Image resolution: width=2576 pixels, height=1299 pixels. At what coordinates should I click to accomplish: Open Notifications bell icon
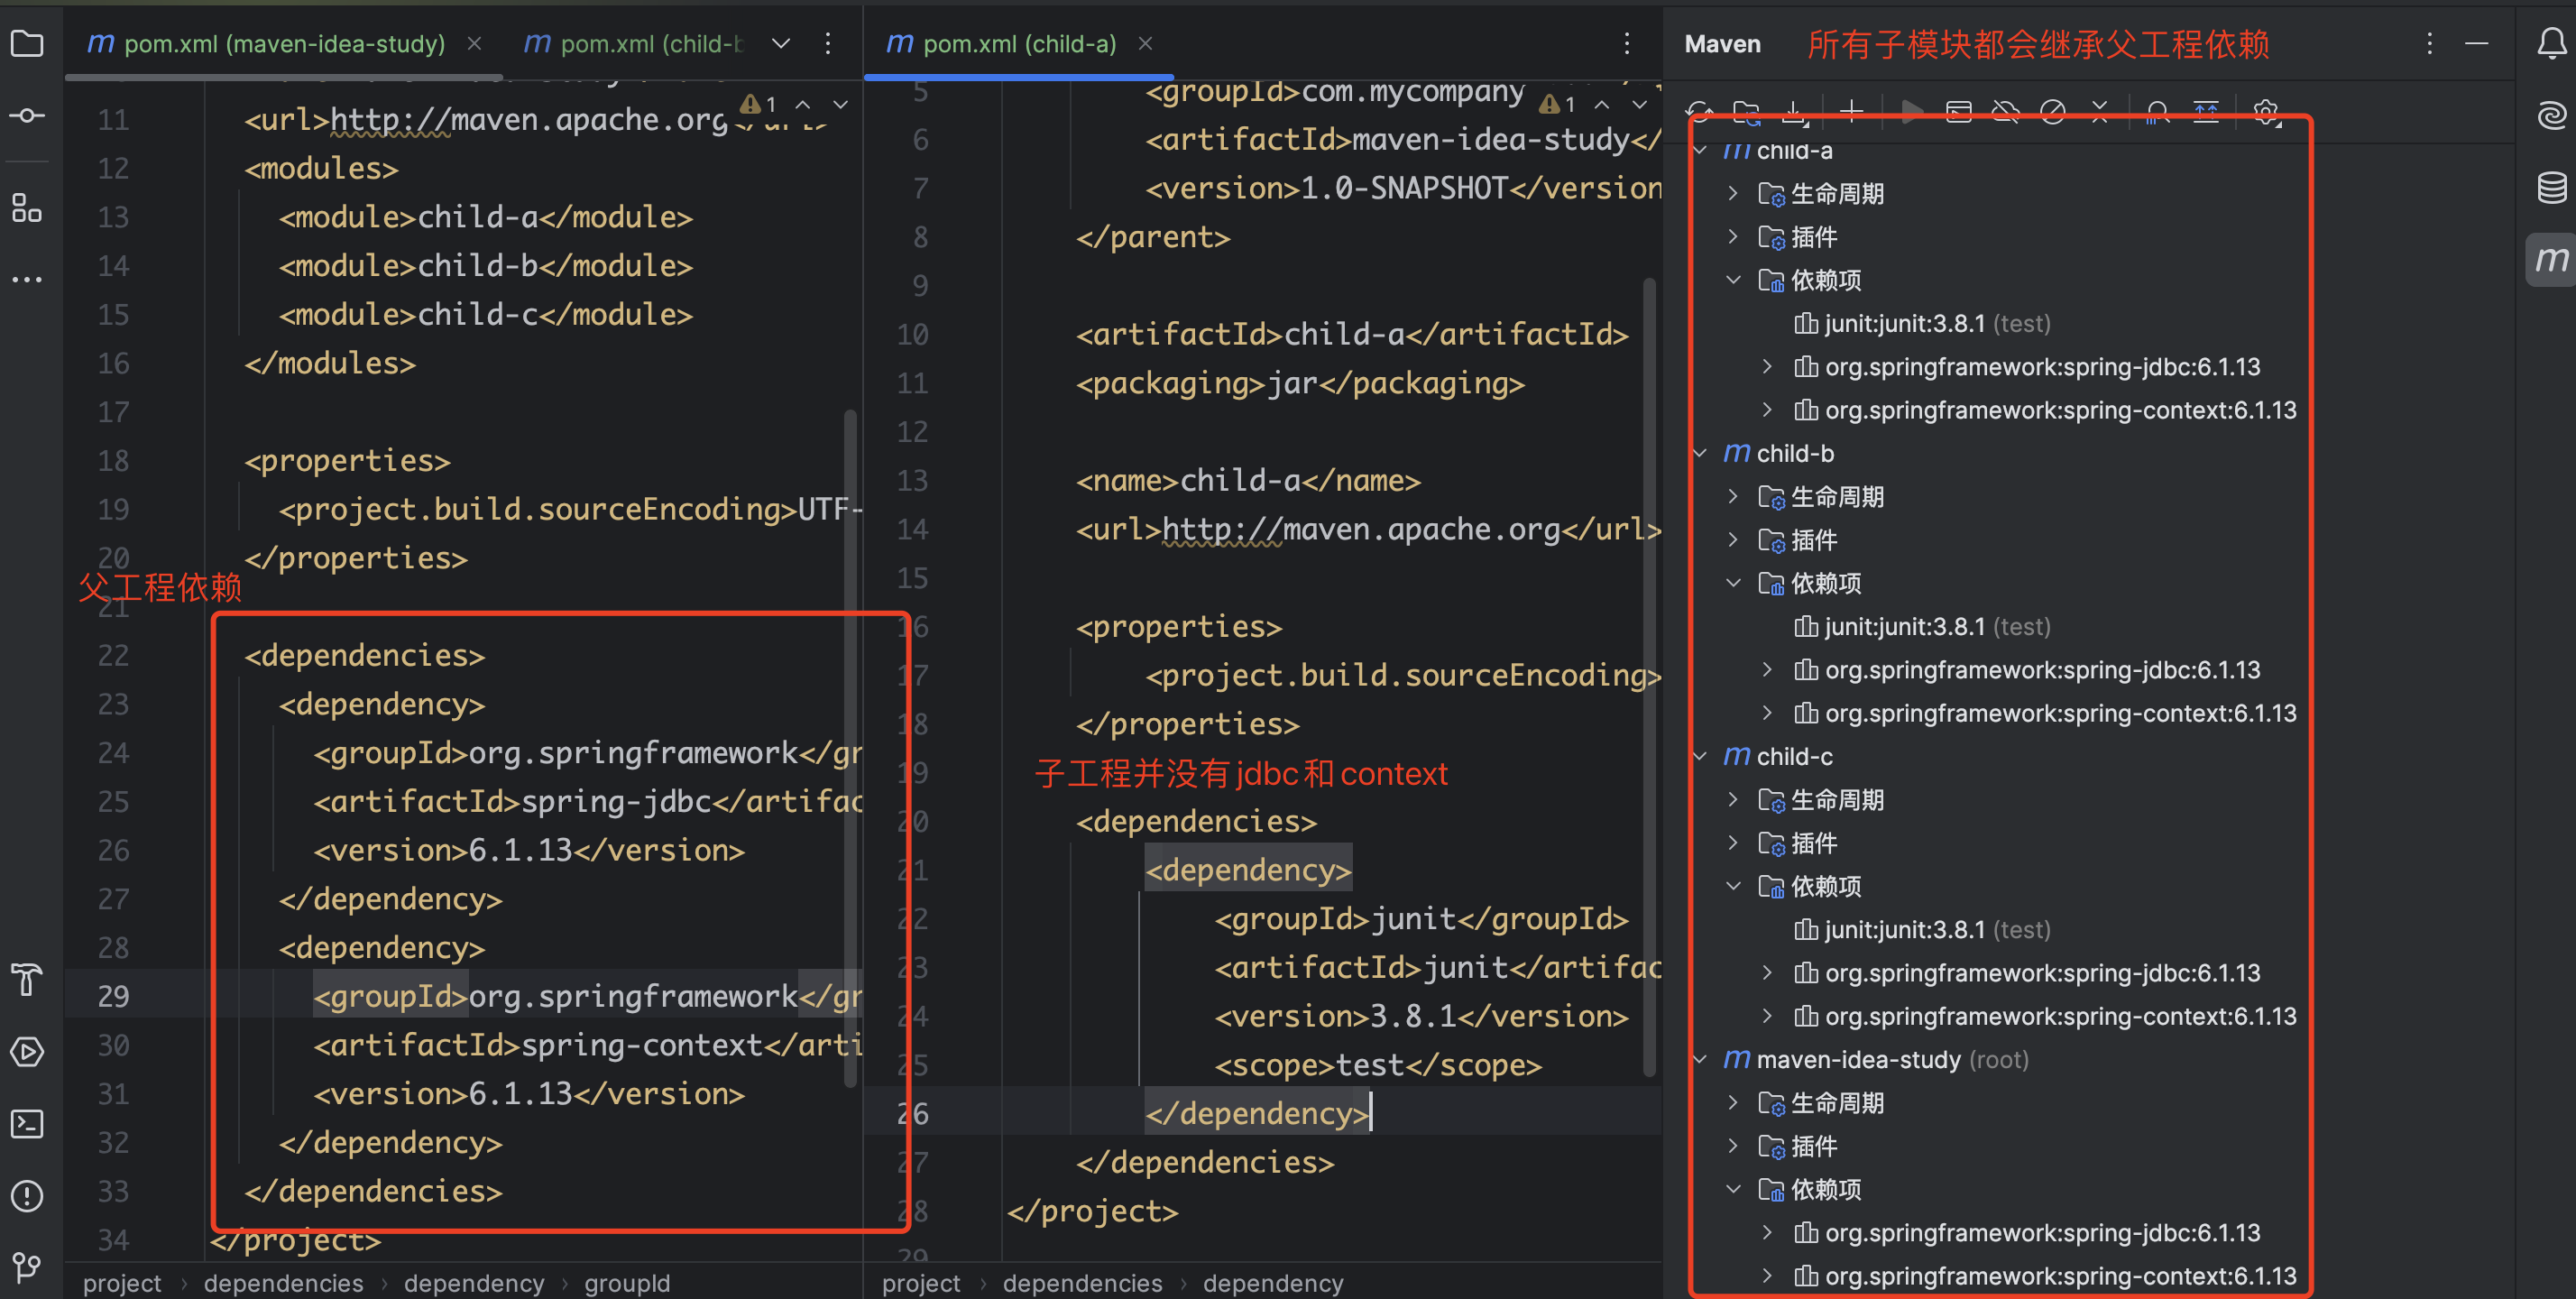(x=2551, y=43)
